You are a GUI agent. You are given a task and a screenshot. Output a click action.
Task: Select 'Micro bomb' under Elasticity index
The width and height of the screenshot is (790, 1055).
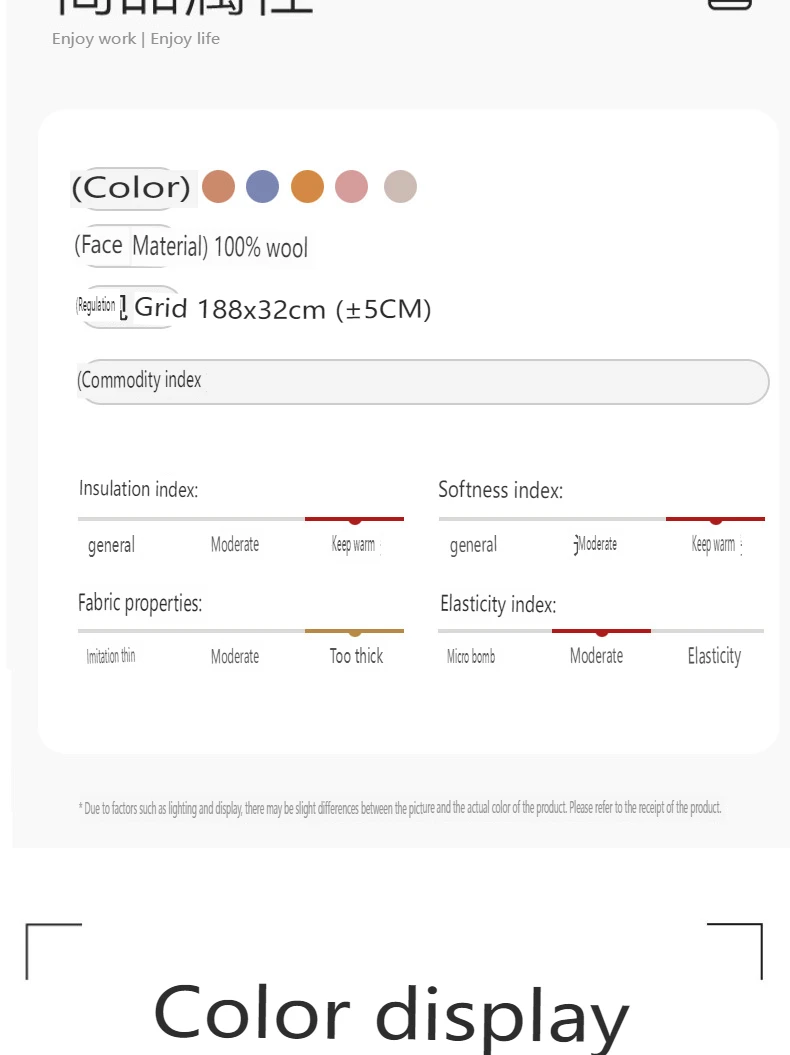(x=471, y=657)
